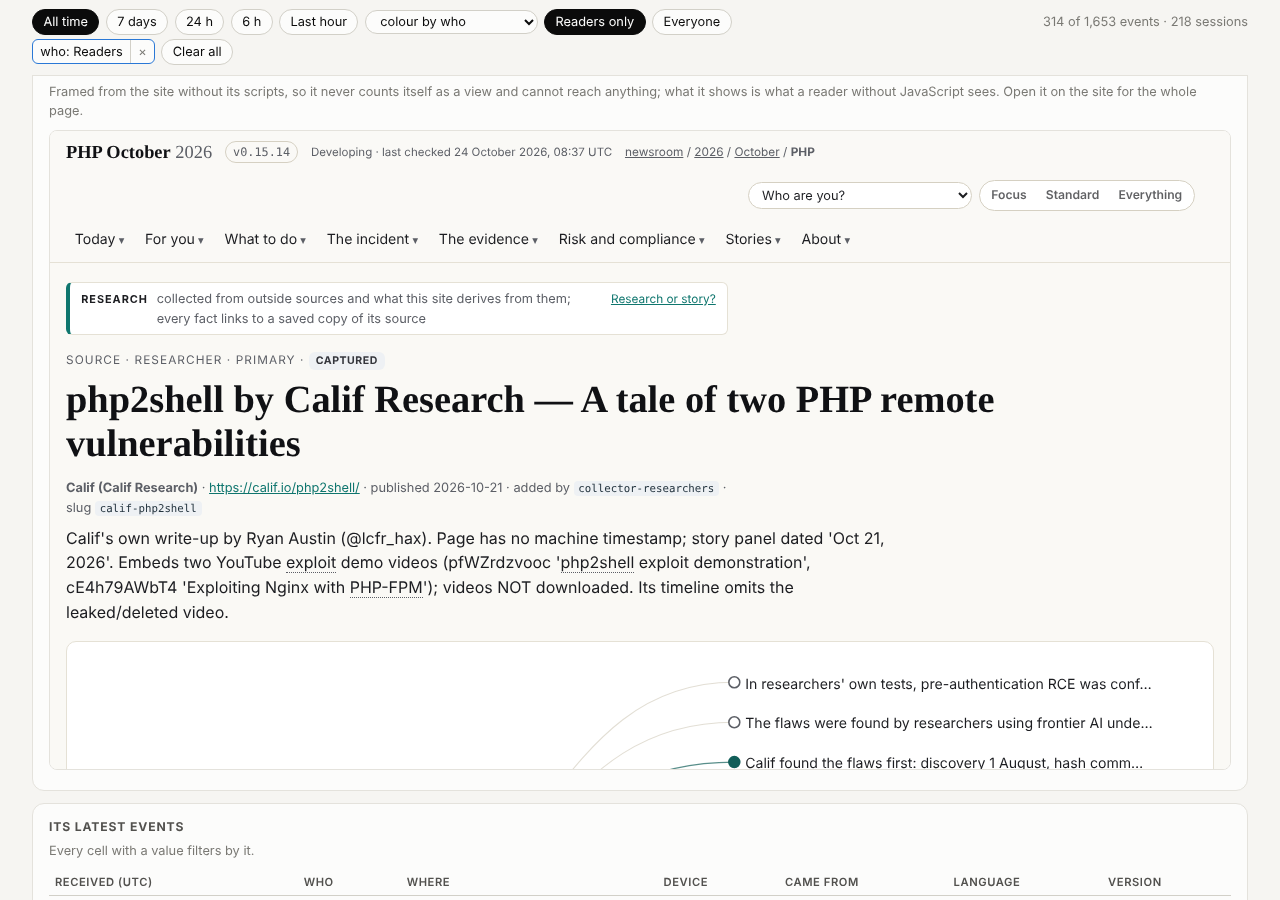Set time range to 6 h
The width and height of the screenshot is (1280, 900).
pyautogui.click(x=252, y=22)
